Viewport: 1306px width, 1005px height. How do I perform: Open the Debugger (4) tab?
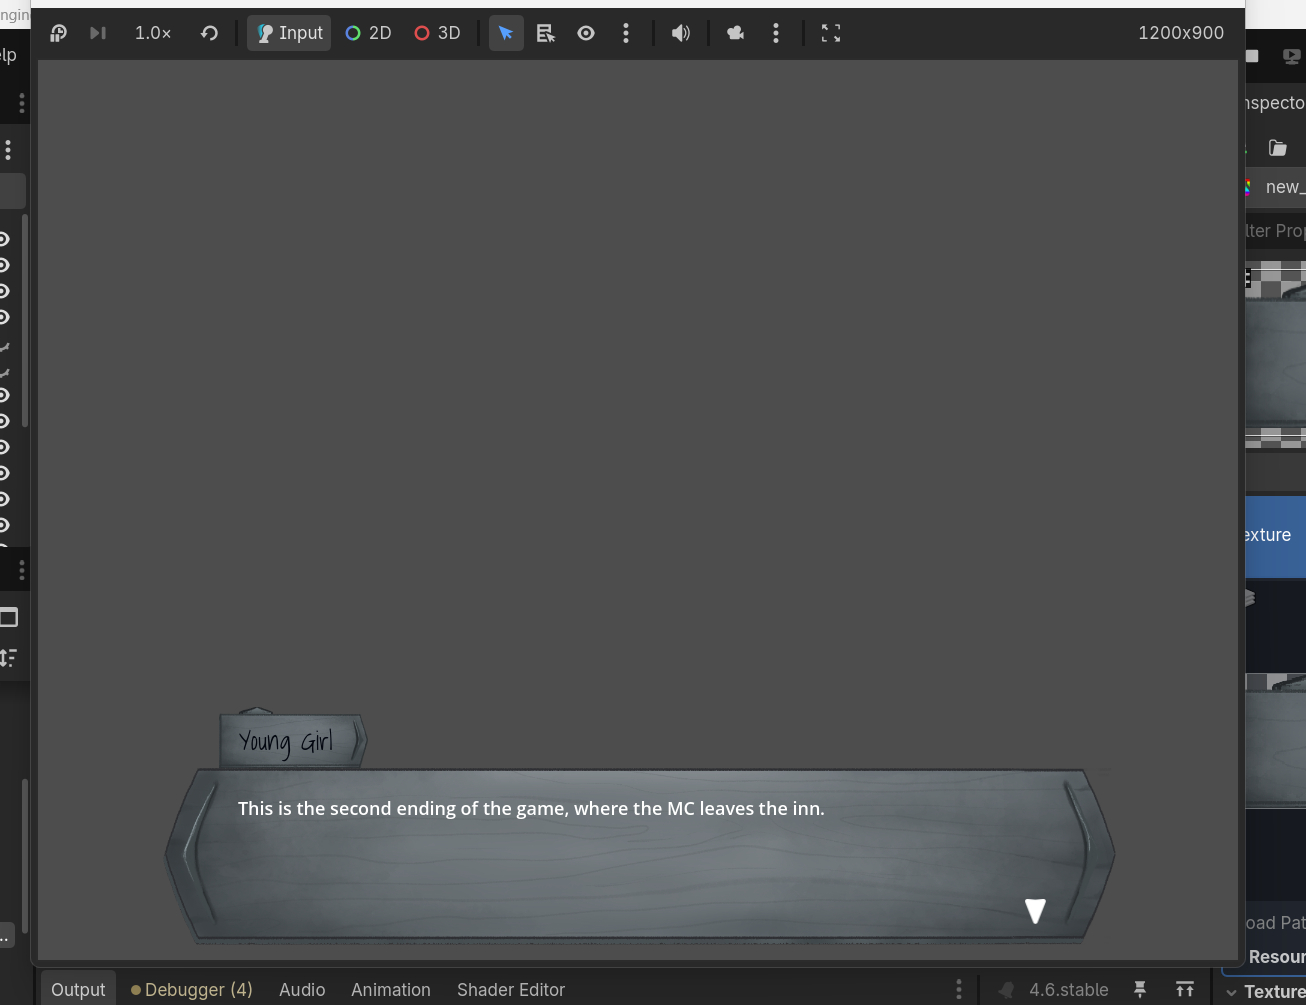click(x=192, y=989)
